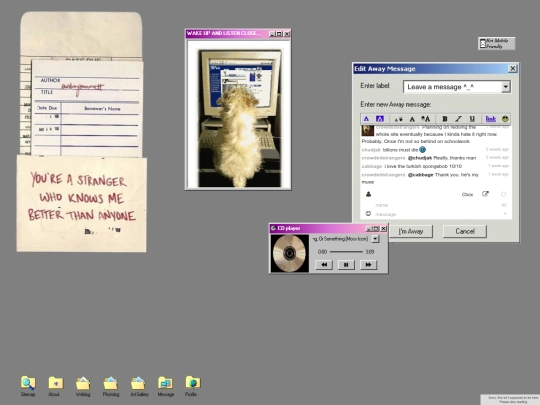Open the Weblog folder icon
The height and width of the screenshot is (405, 540).
pyautogui.click(x=83, y=383)
